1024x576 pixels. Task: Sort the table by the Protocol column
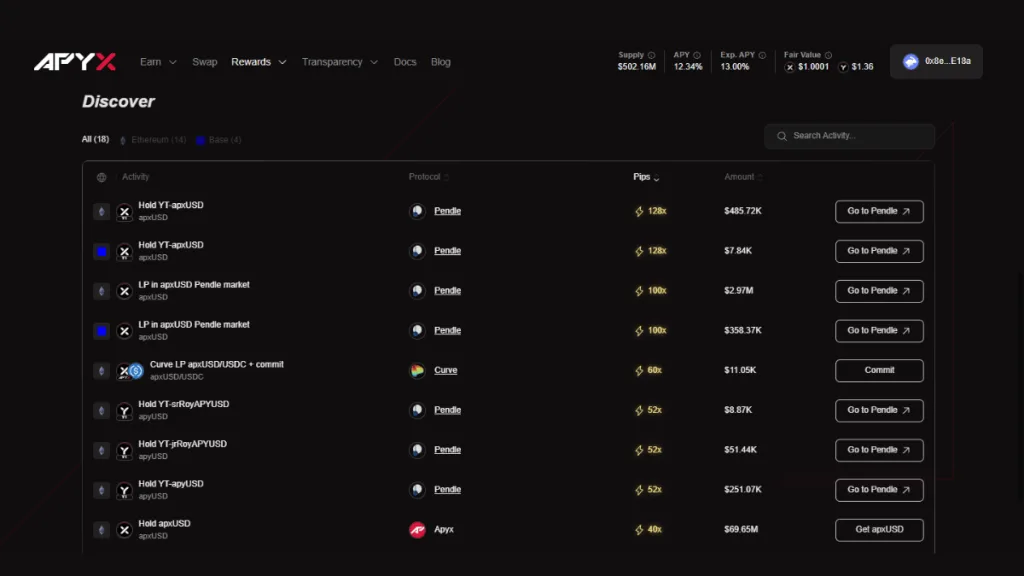(x=428, y=177)
